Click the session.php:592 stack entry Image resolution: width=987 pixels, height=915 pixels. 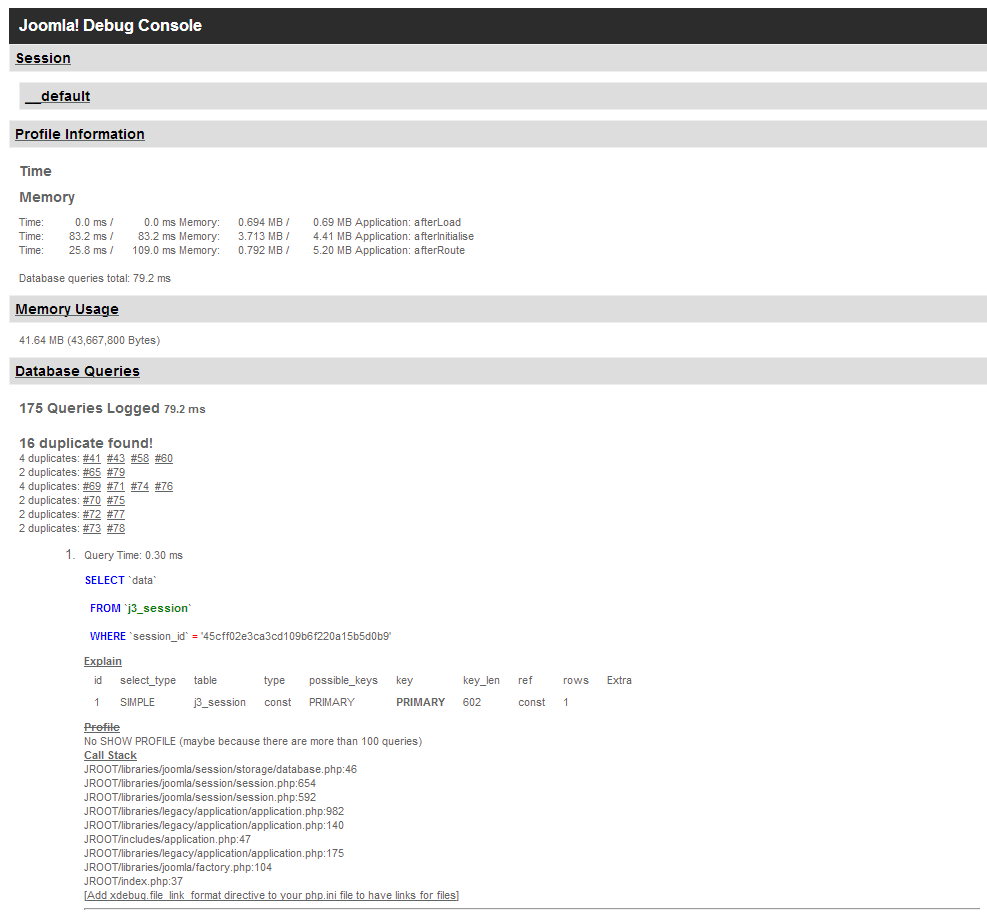coord(200,797)
